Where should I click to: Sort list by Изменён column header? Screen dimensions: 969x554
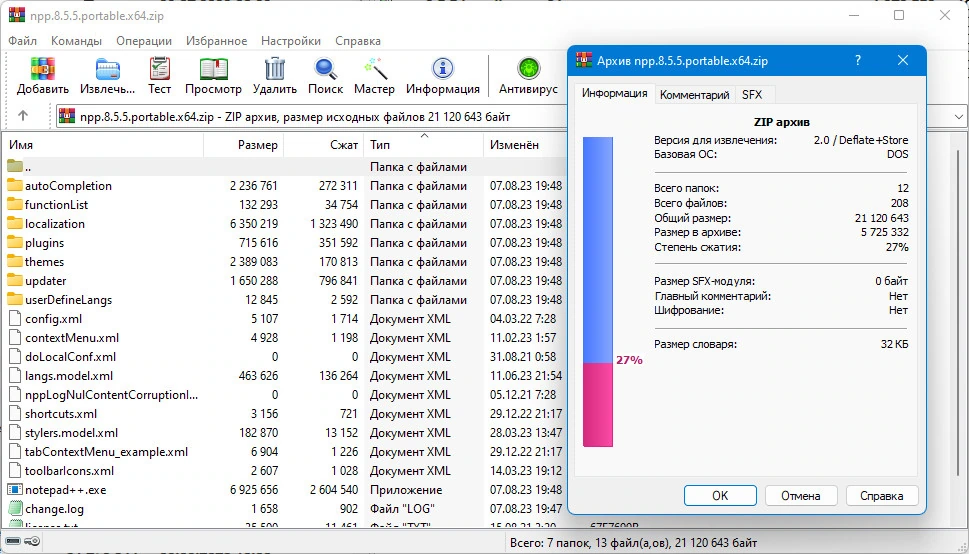(x=525, y=145)
